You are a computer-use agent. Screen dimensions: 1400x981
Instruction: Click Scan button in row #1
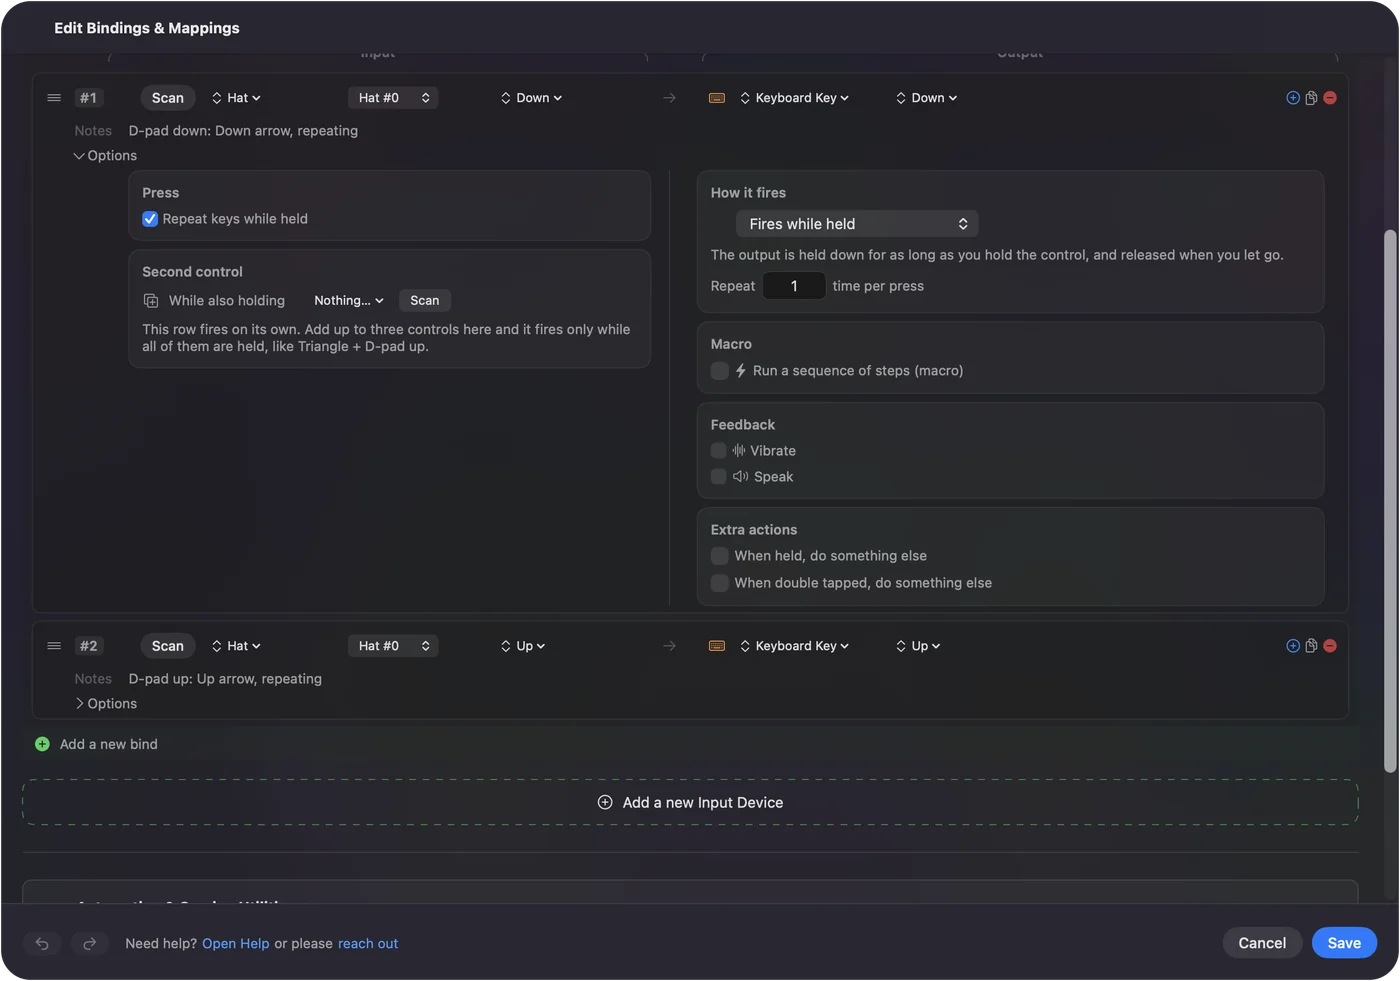[x=168, y=98]
